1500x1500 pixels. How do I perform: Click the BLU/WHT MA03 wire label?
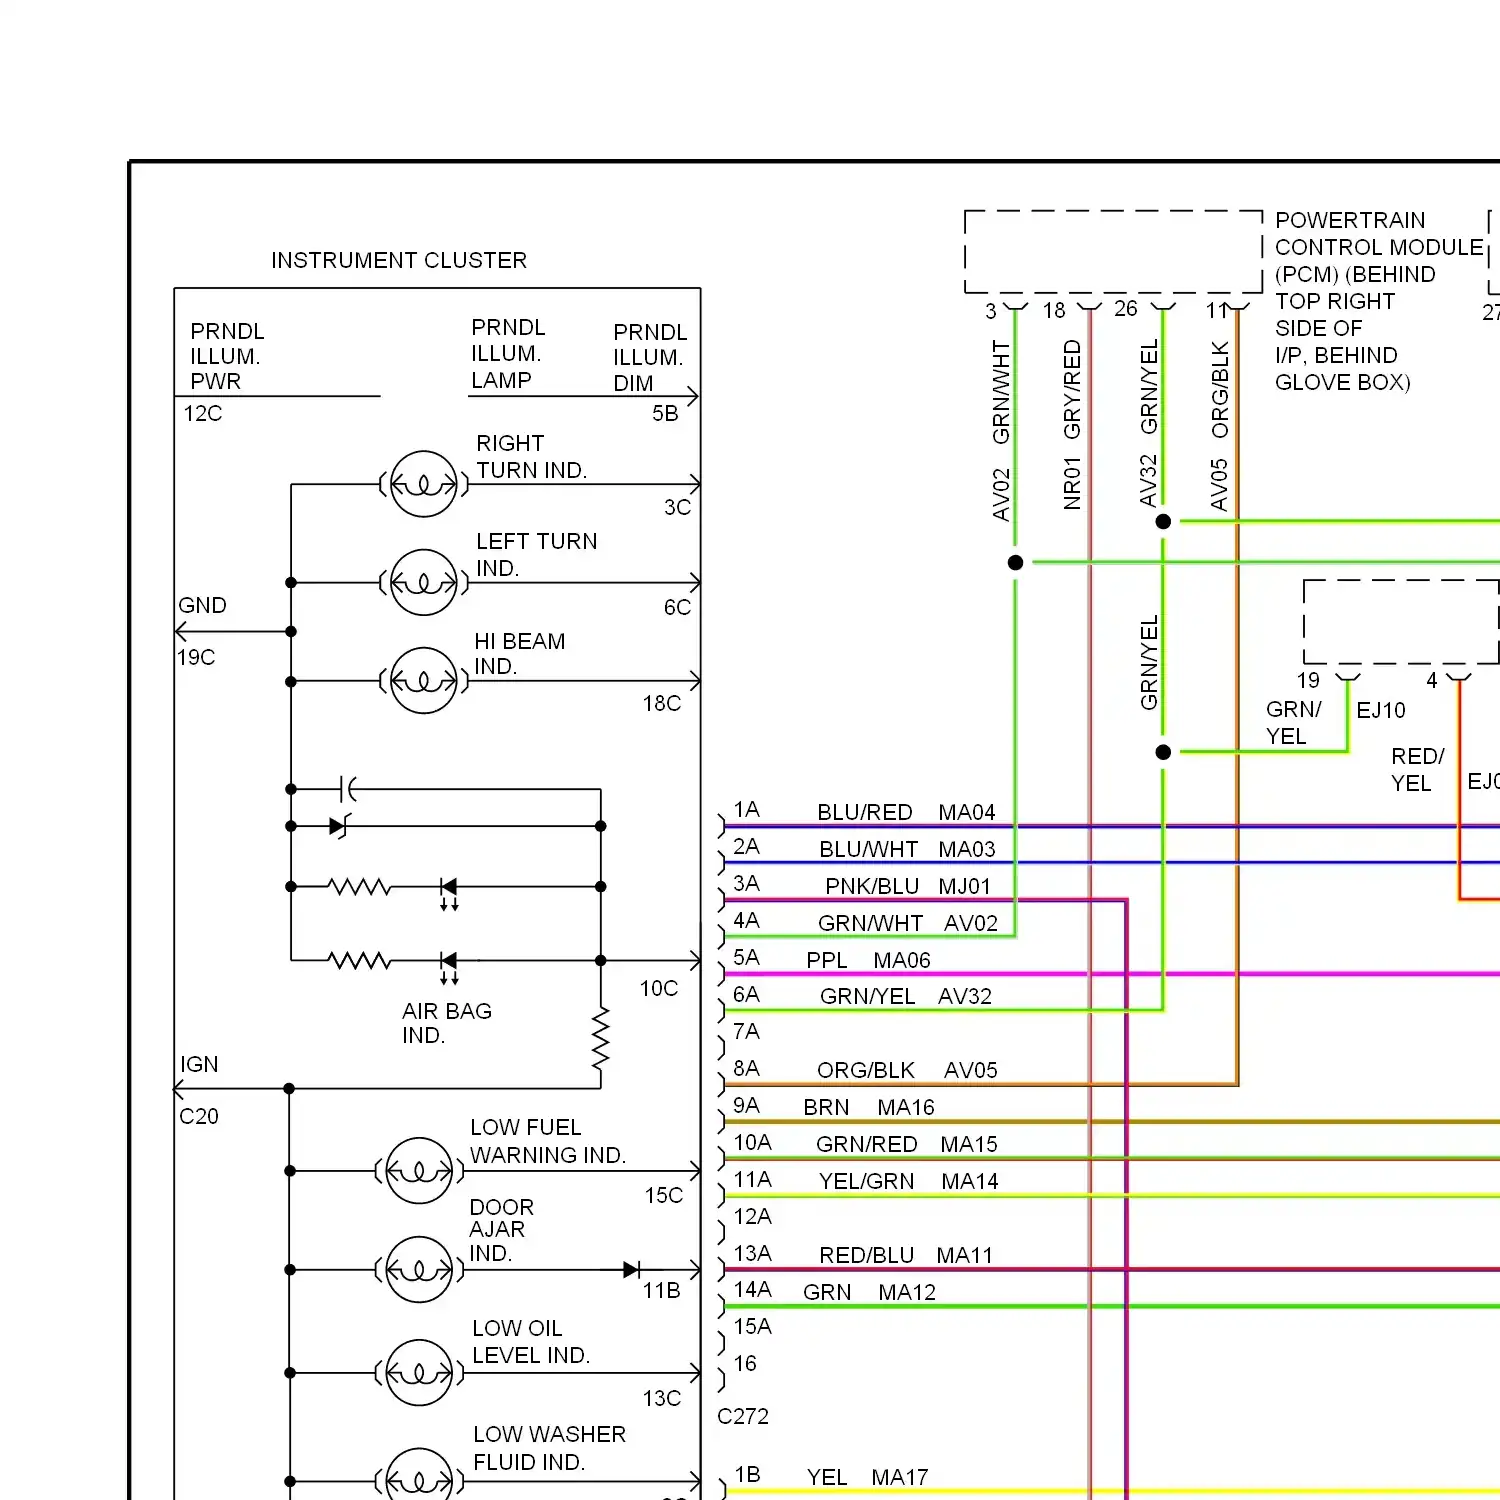[x=907, y=849]
